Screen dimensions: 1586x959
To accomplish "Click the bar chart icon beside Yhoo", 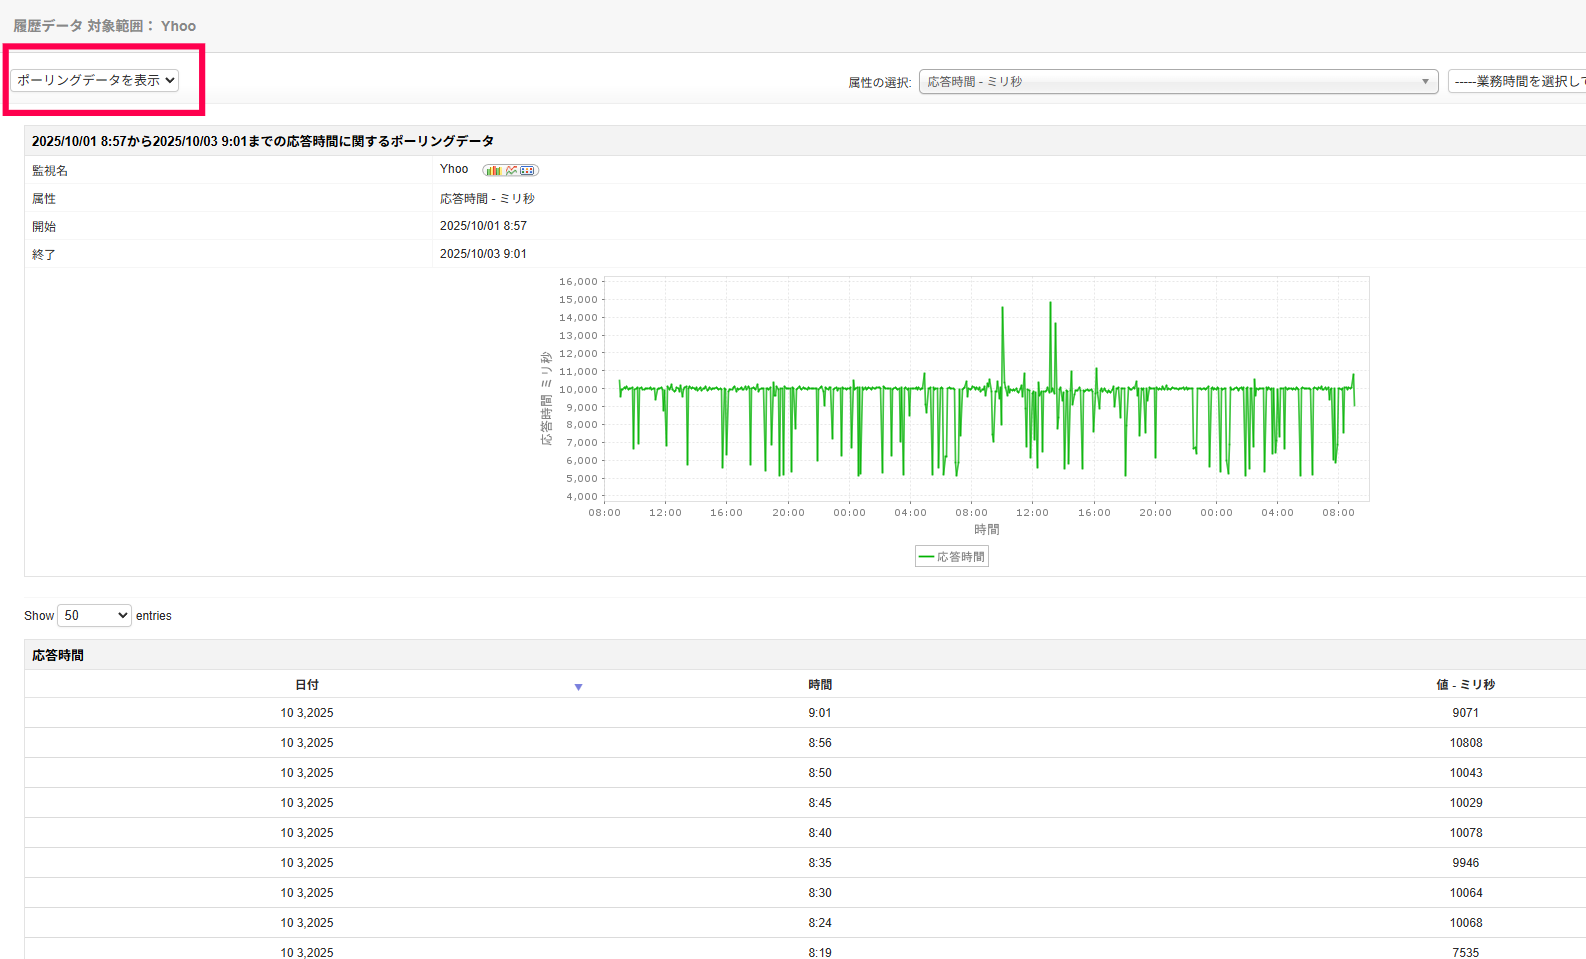I will point(493,171).
